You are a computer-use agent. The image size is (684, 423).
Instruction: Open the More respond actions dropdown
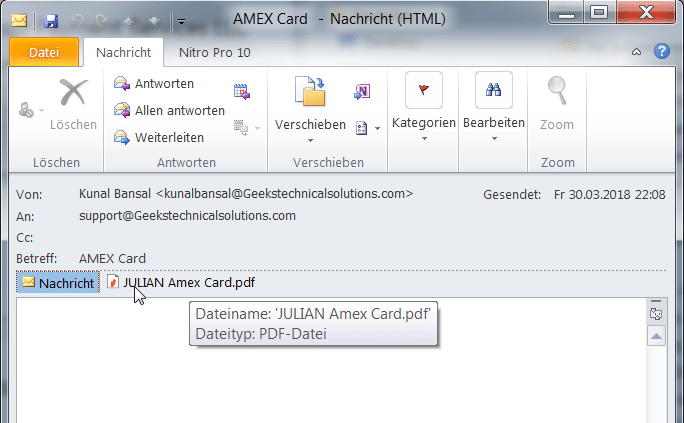tap(247, 127)
